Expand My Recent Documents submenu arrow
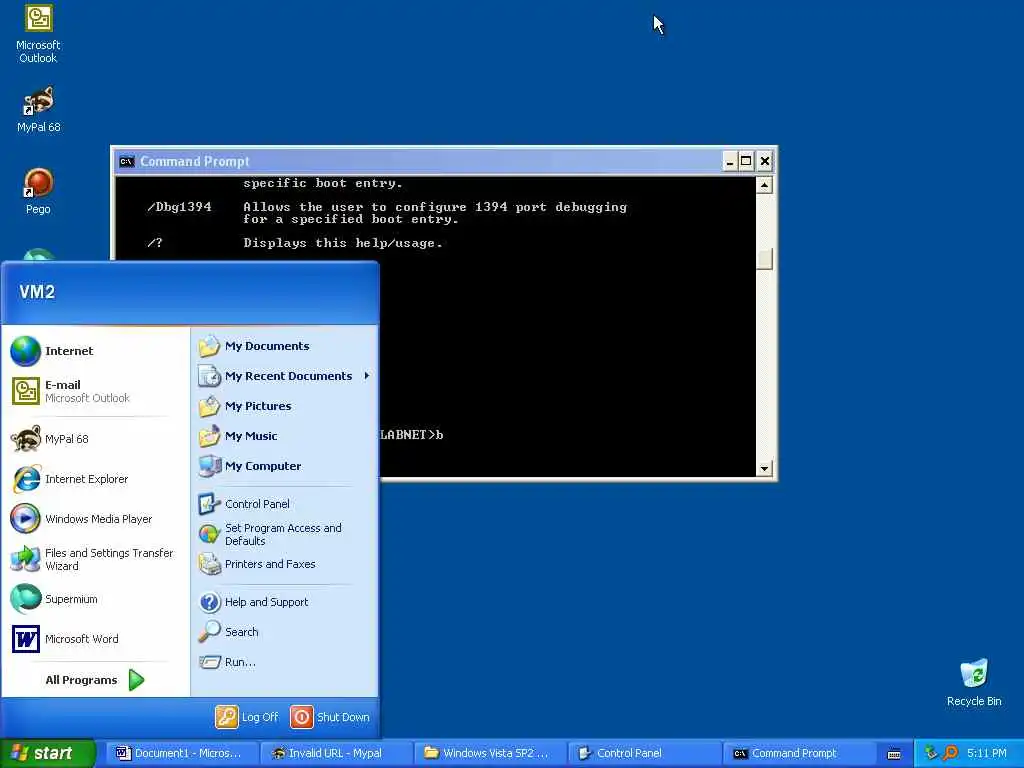1024x768 pixels. coord(367,376)
